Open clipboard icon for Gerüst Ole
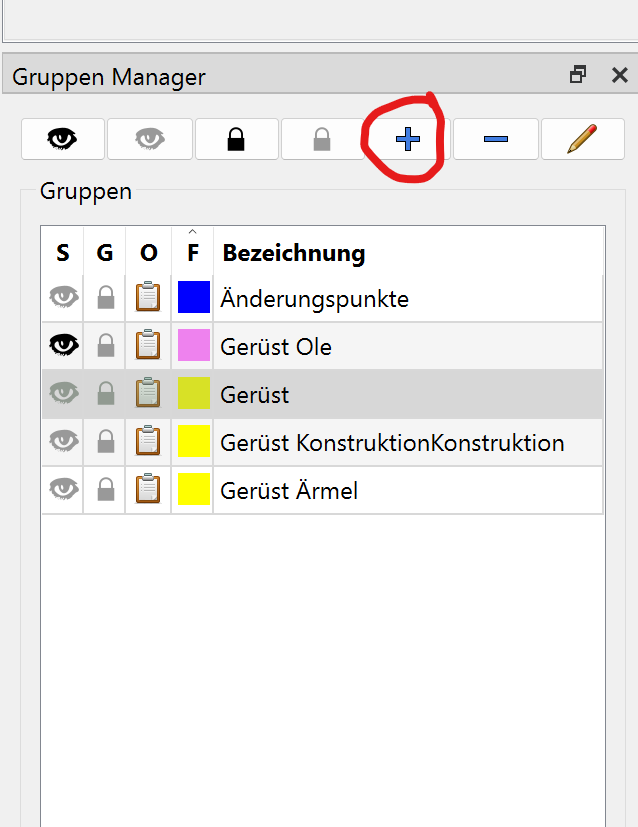This screenshot has height=827, width=638. [148, 346]
